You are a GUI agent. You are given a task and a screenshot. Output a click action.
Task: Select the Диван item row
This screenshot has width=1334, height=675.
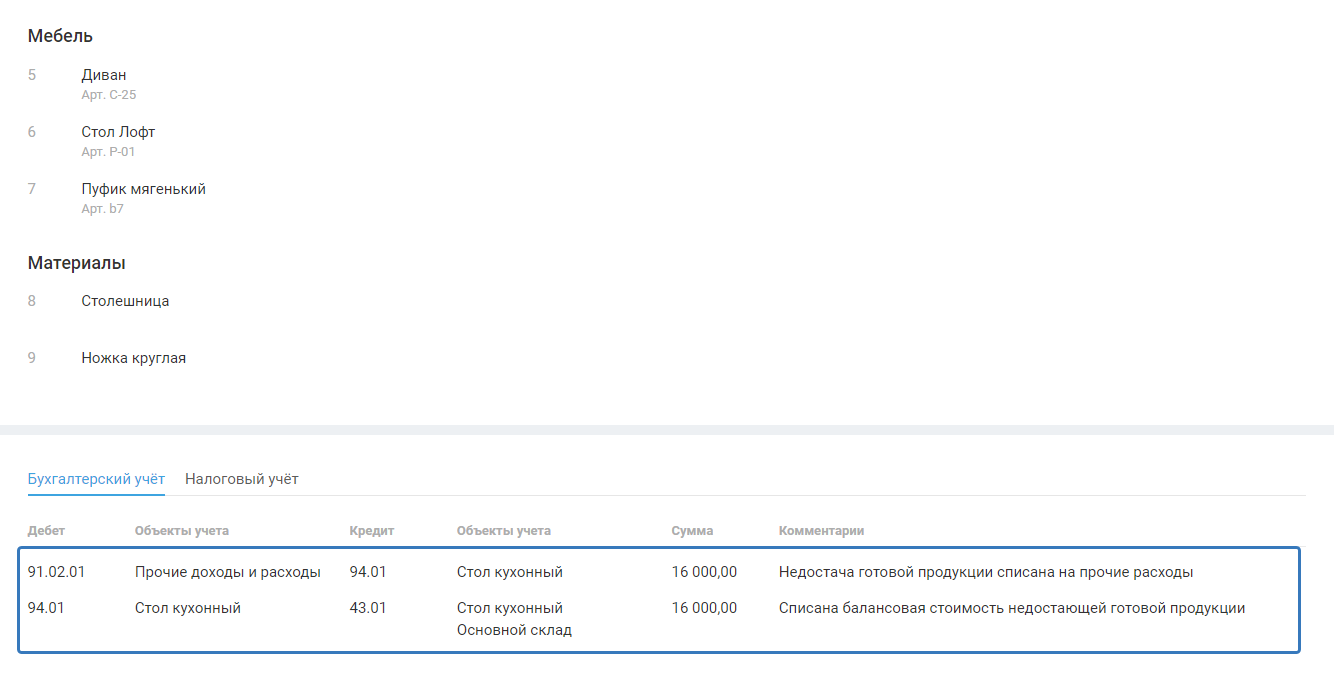[x=104, y=75]
